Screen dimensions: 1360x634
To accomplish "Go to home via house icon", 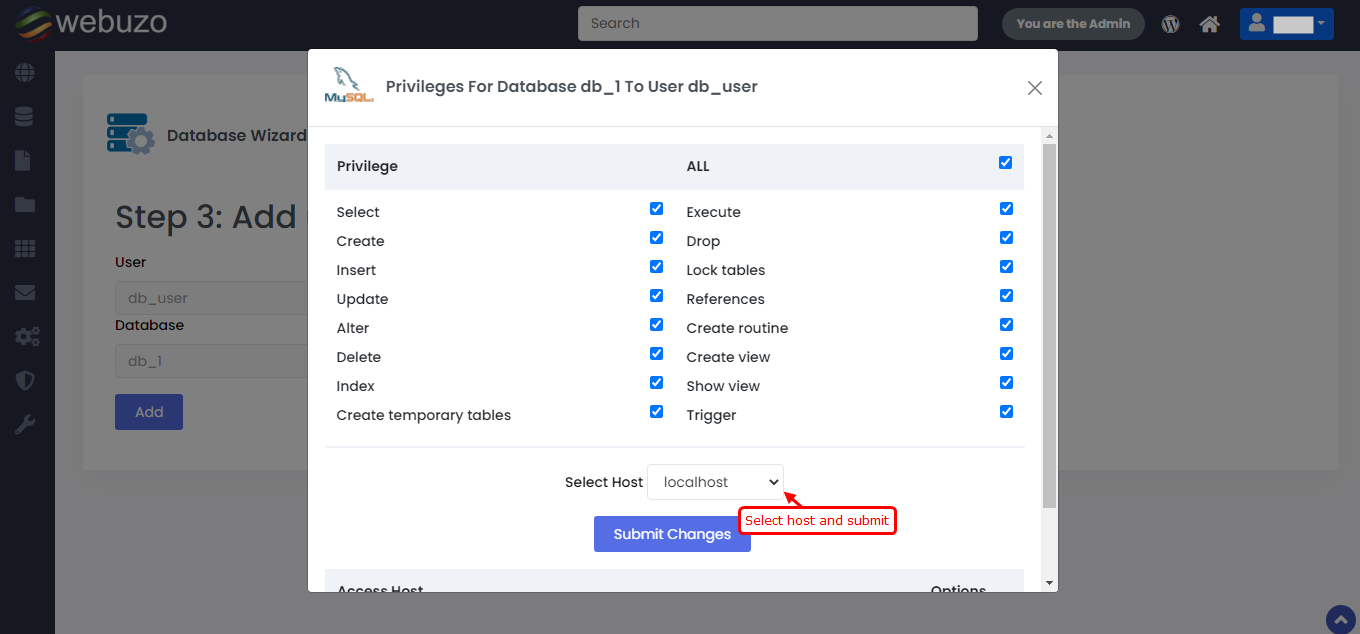I will pos(1210,24).
